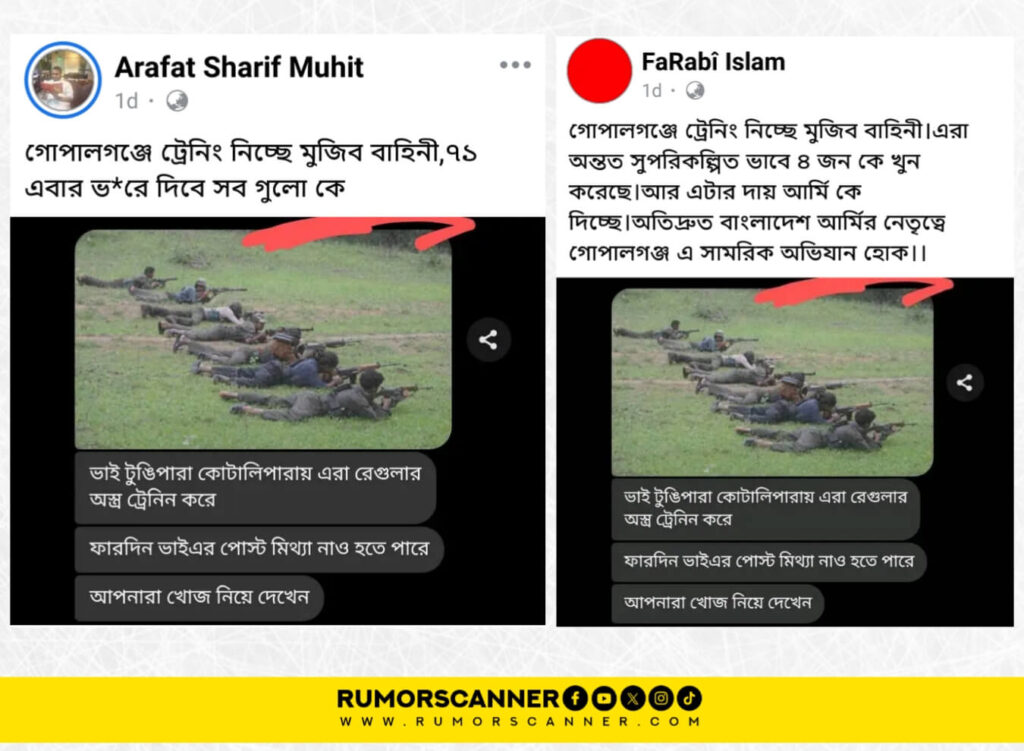1024x751 pixels.
Task: Click FaRabî Islam's red profile avatar
Action: coord(599,71)
